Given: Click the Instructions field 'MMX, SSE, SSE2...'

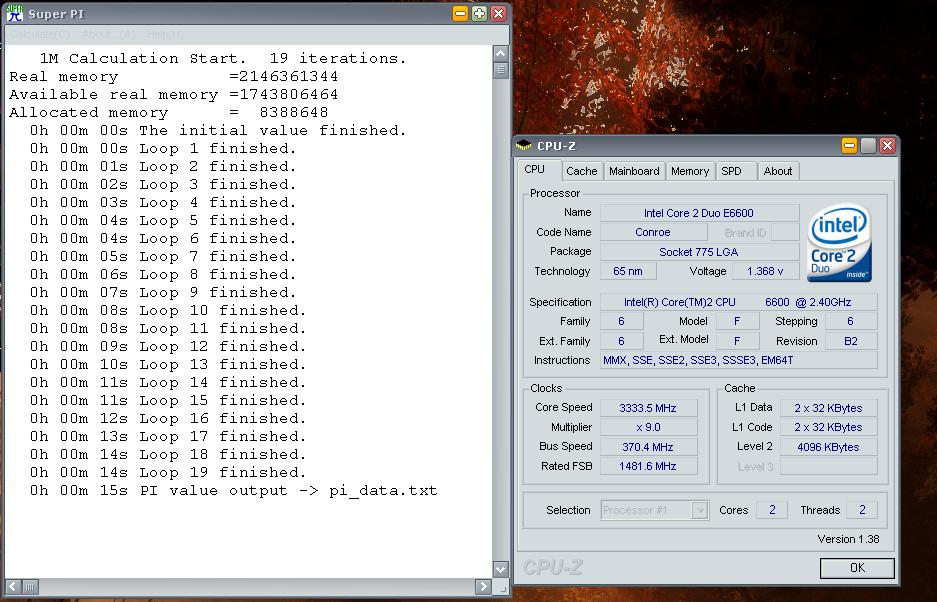Looking at the screenshot, I should coord(739,360).
